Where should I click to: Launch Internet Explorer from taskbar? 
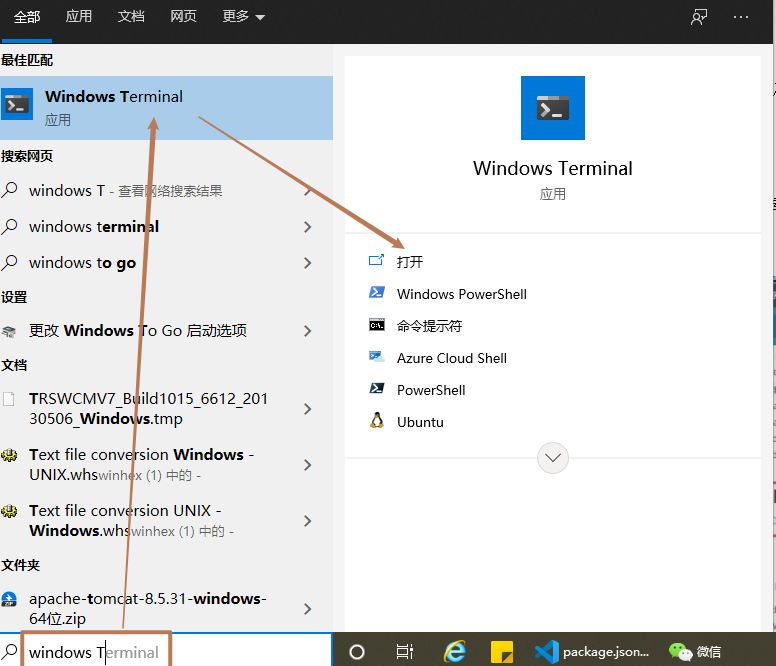point(455,651)
